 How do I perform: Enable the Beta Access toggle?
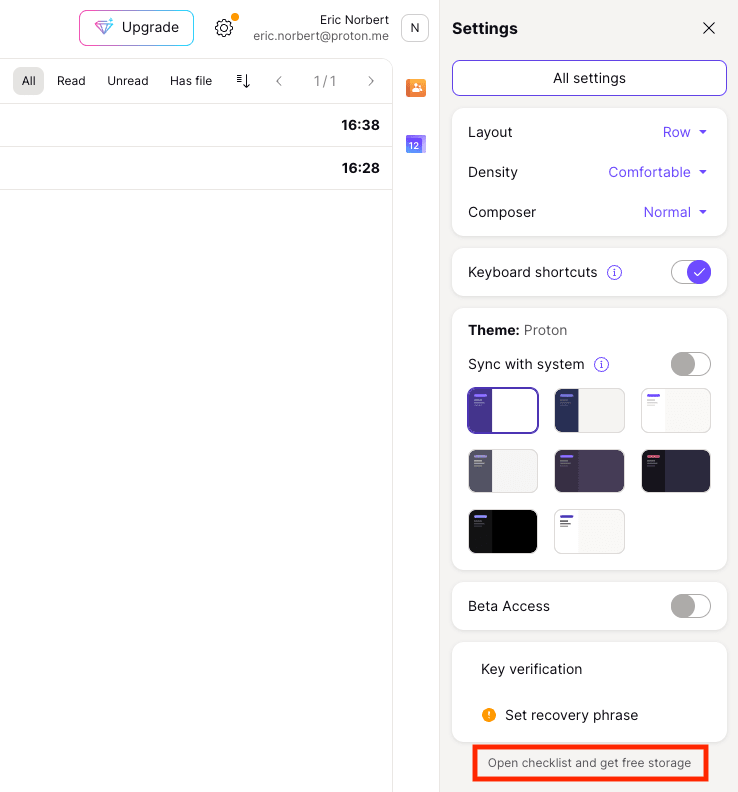[691, 606]
